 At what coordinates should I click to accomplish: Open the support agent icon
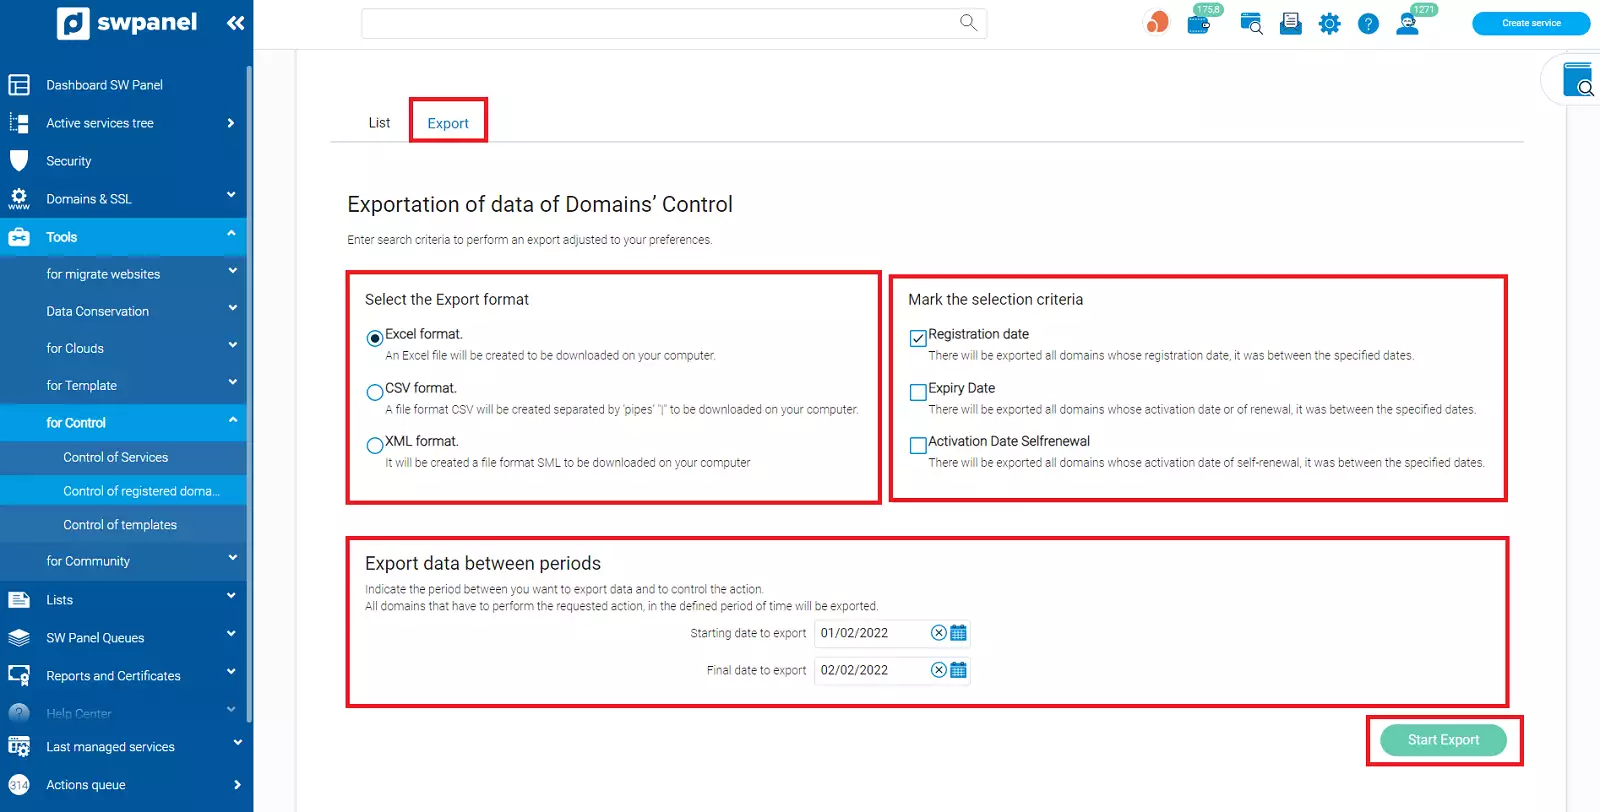pos(1407,24)
